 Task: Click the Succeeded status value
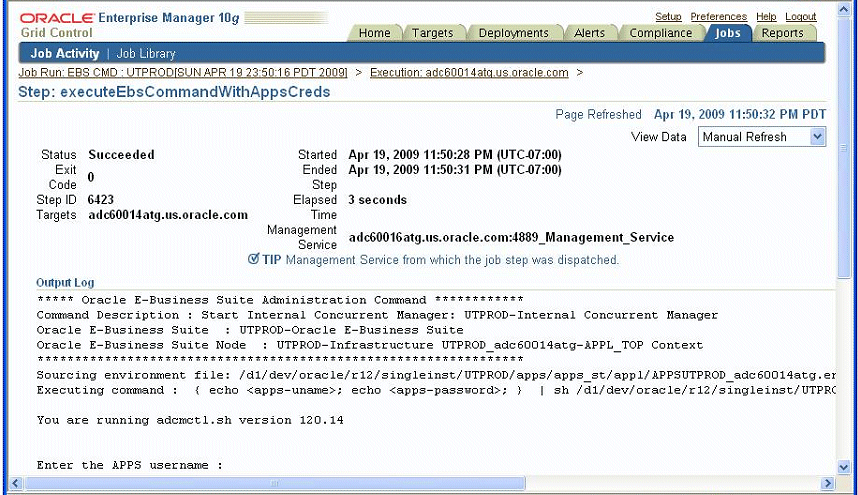pyautogui.click(x=121, y=155)
